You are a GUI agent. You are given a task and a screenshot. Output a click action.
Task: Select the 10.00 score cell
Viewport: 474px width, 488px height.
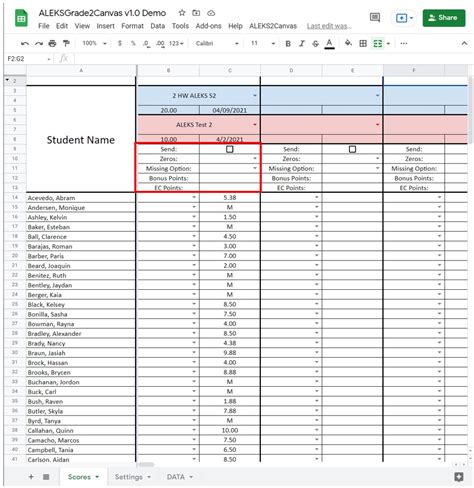[230, 430]
